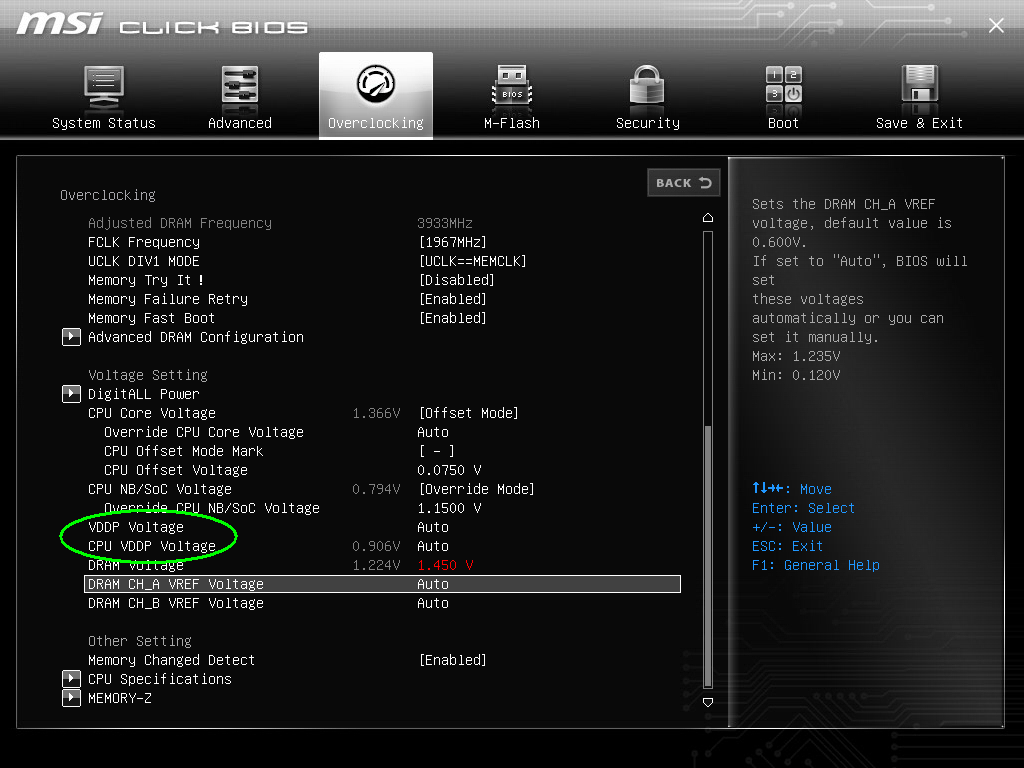This screenshot has height=768, width=1024.
Task: Click F1: General Help hint
Action: point(816,565)
